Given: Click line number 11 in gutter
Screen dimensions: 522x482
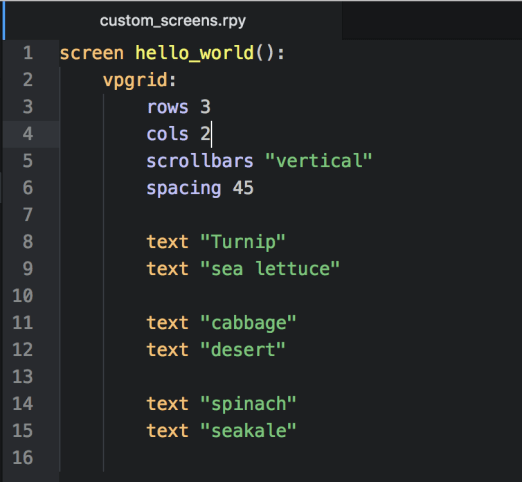Looking at the screenshot, I should (23, 323).
